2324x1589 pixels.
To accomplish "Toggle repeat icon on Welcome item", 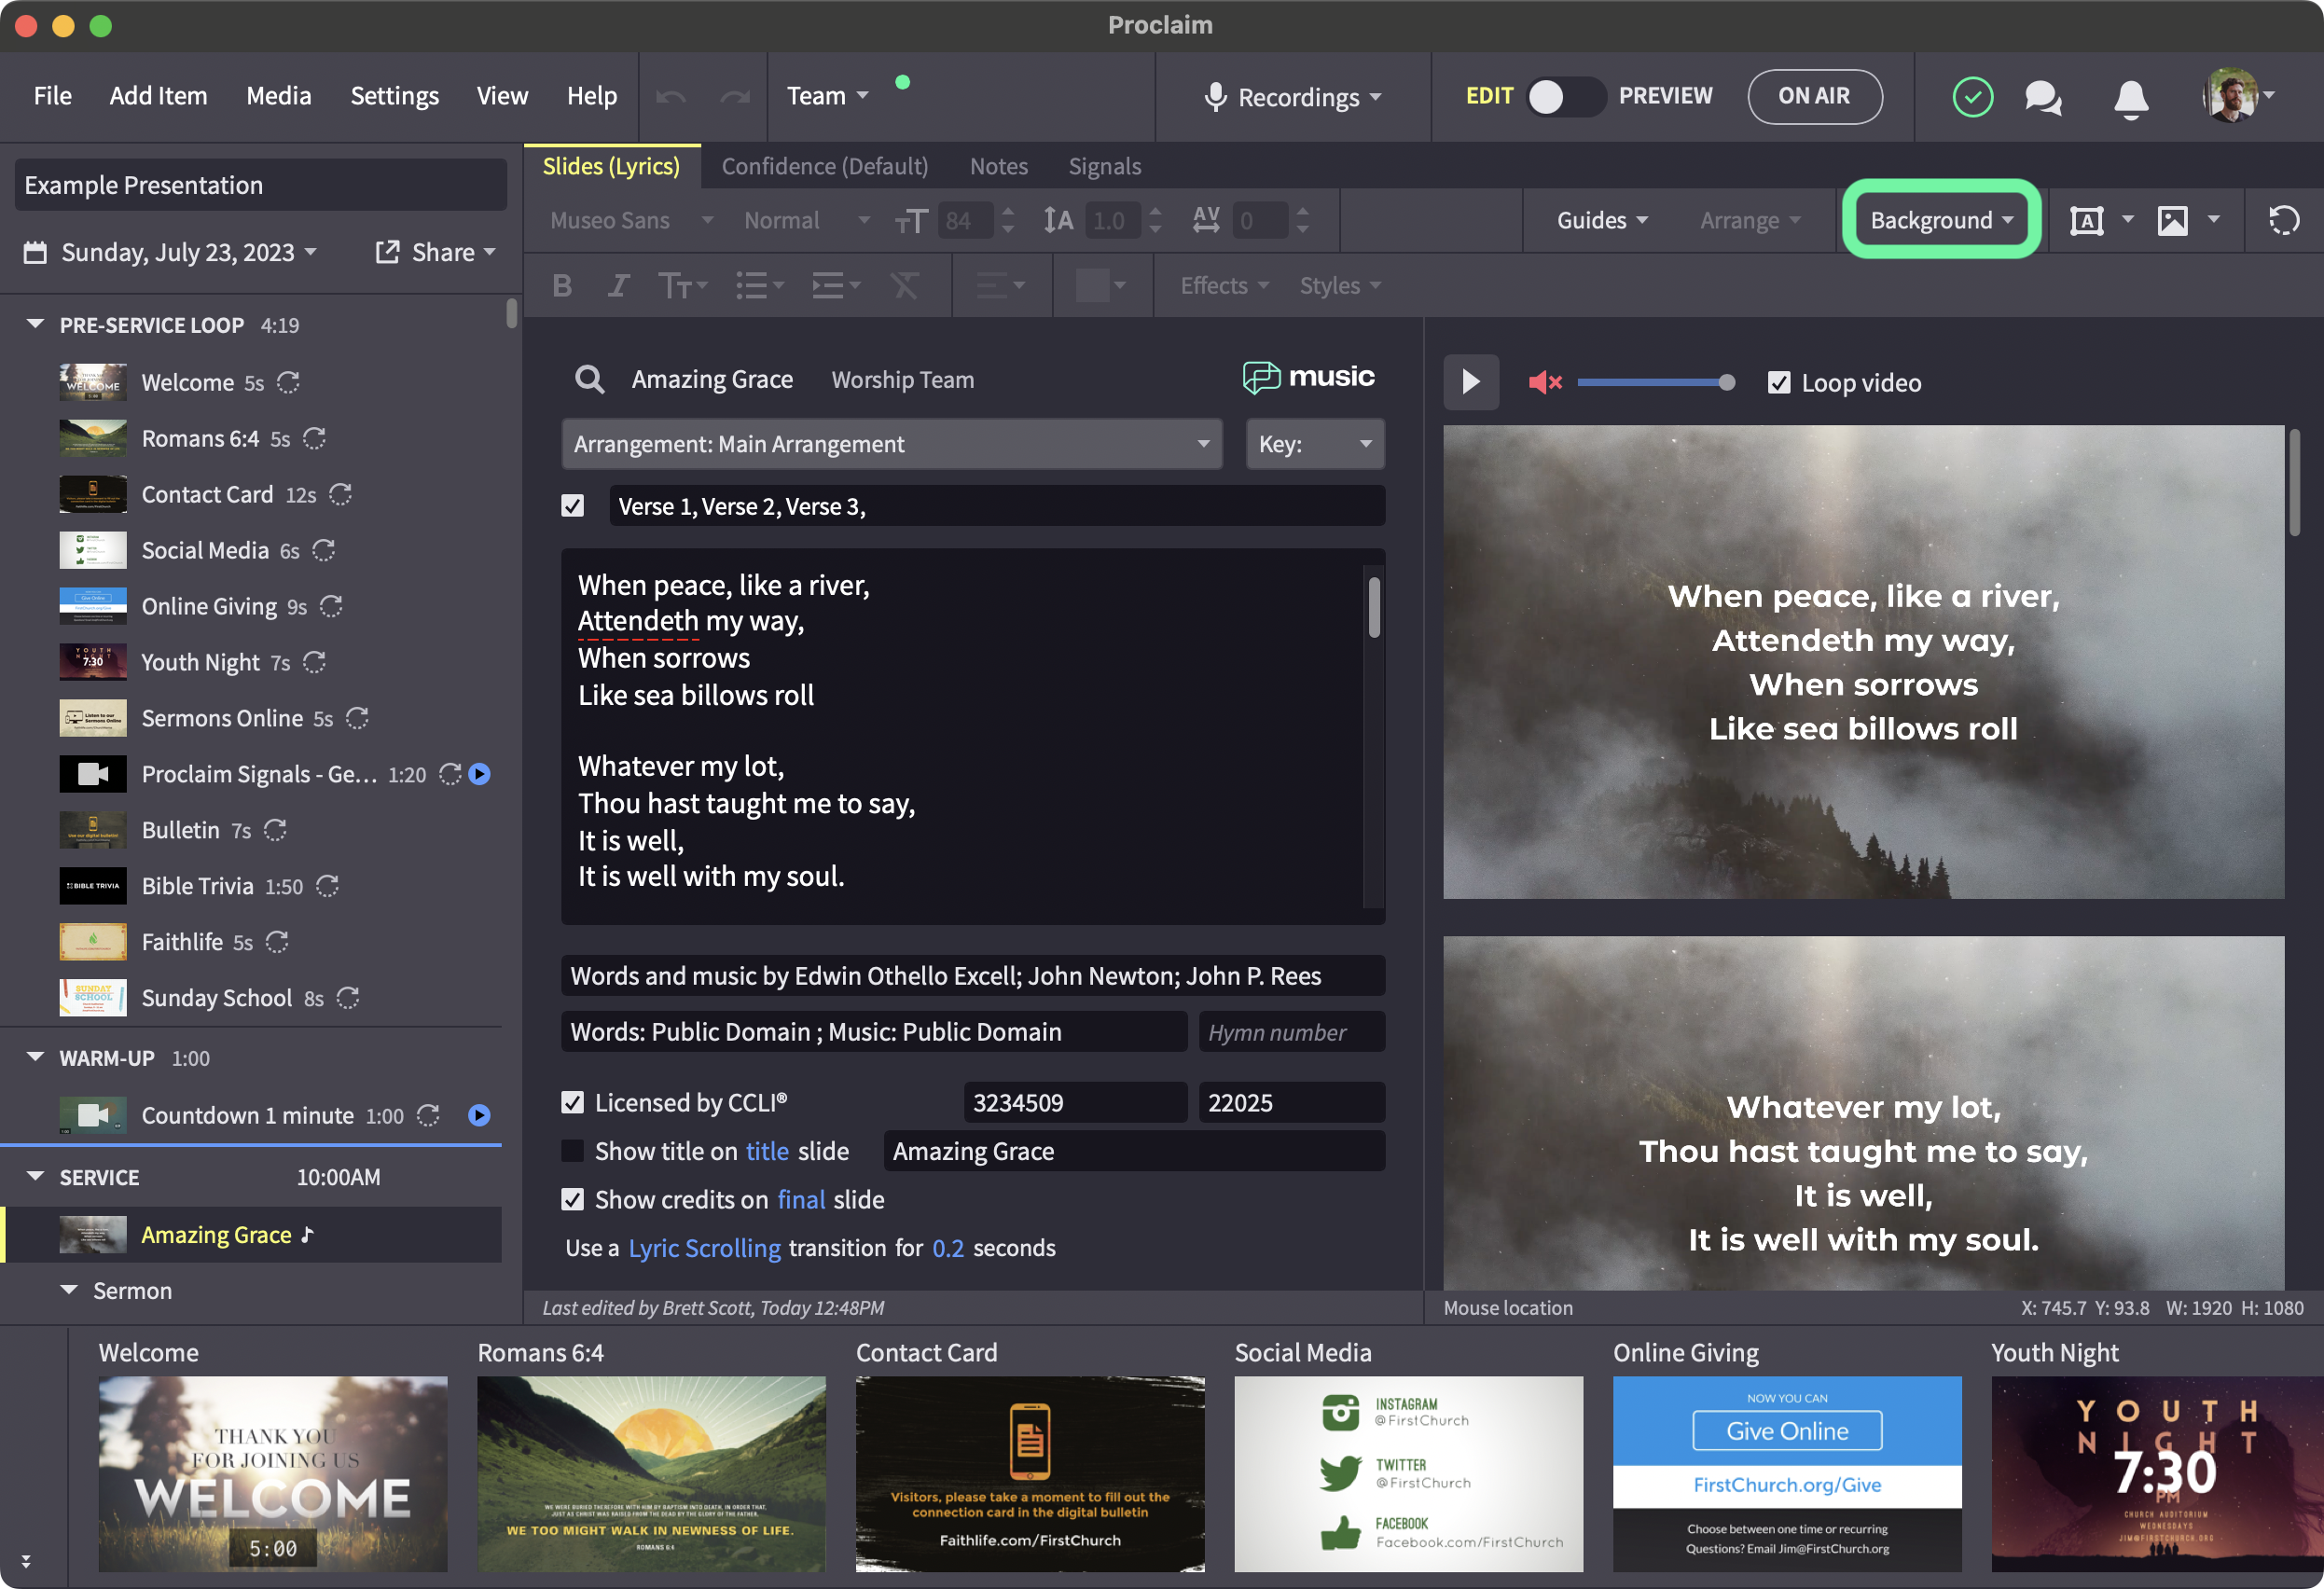I will [x=288, y=383].
